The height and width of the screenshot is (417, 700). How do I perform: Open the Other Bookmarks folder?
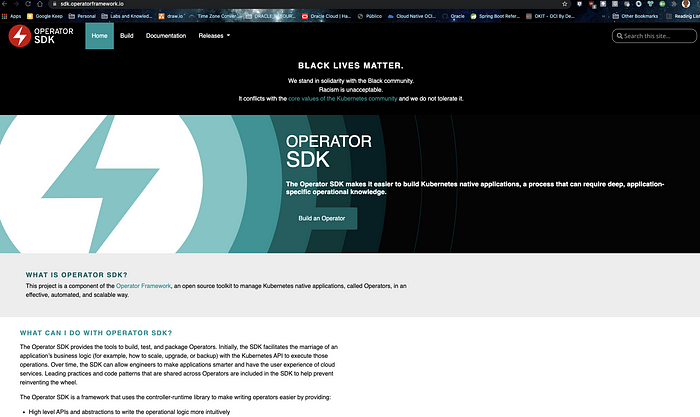coord(635,16)
